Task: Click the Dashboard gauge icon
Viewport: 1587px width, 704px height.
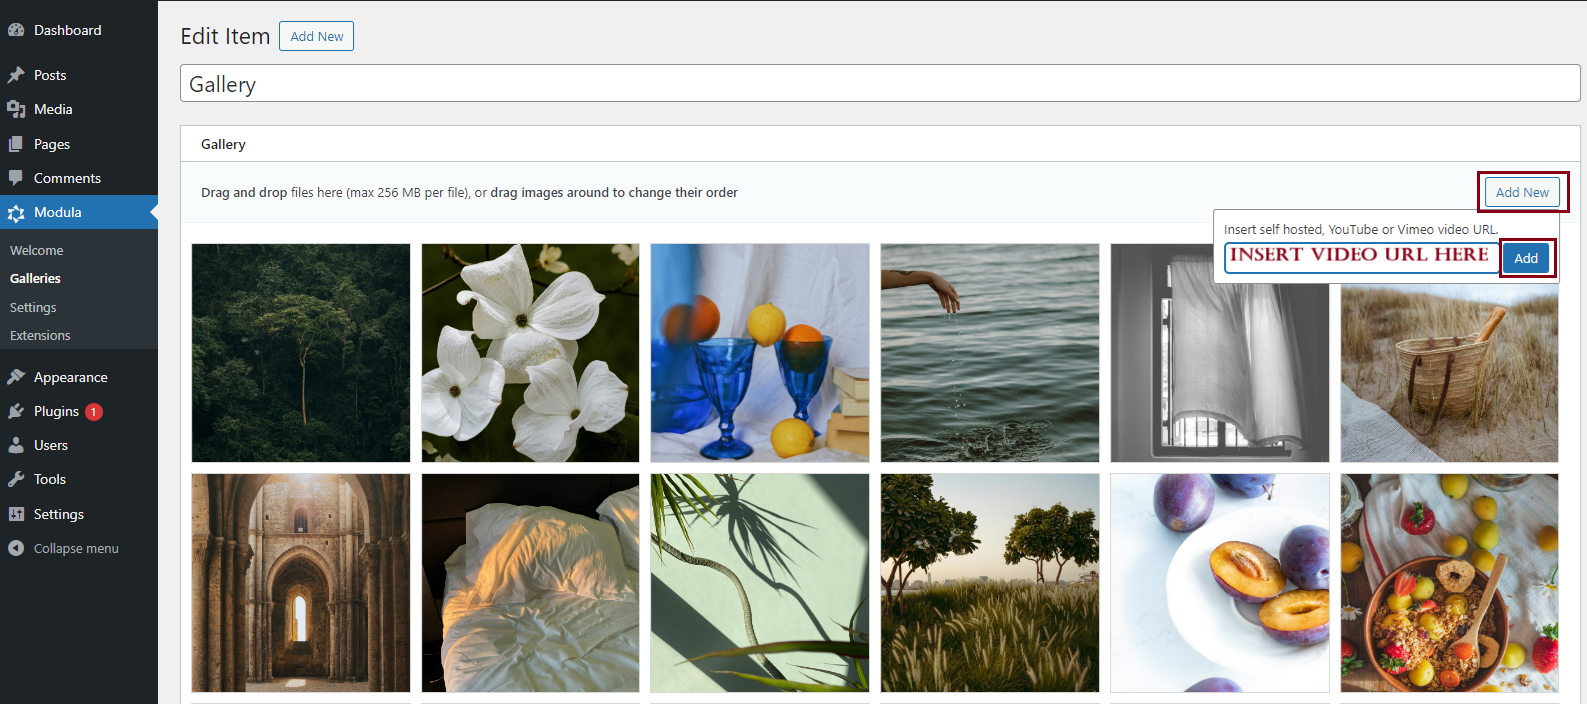Action: [x=16, y=30]
